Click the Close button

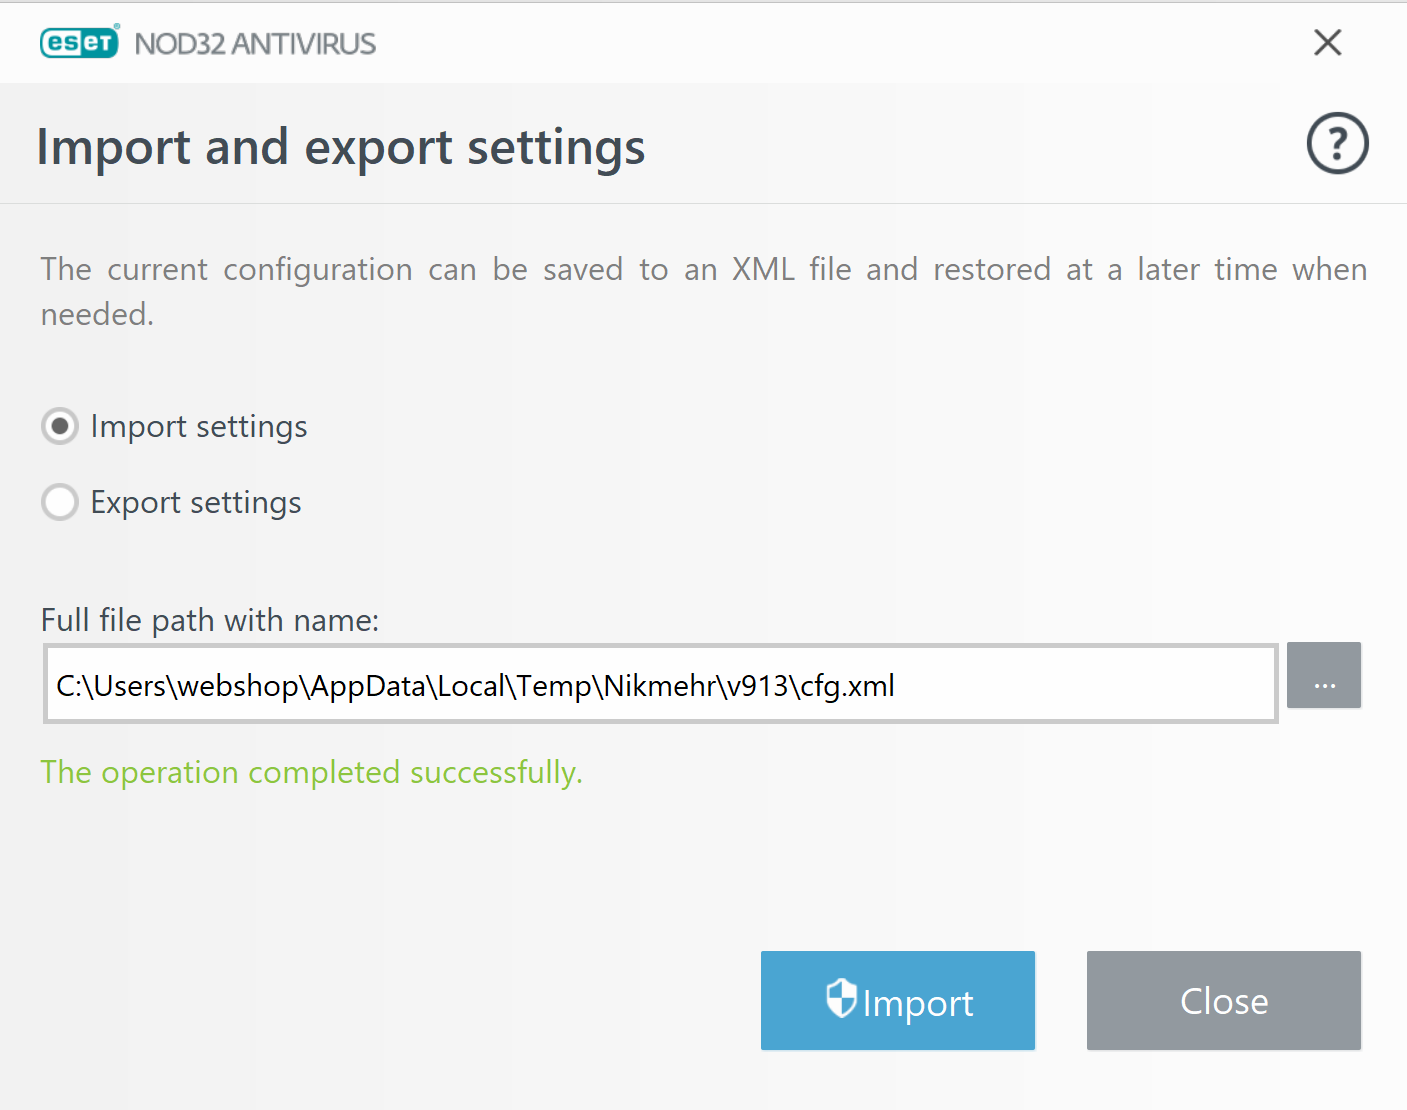[x=1224, y=1000]
